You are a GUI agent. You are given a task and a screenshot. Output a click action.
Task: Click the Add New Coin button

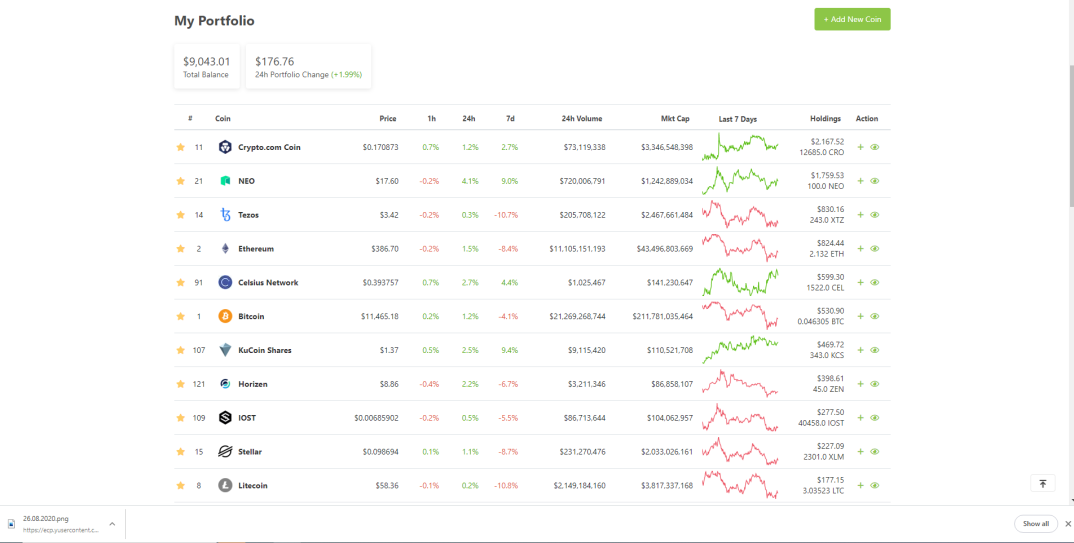852,19
